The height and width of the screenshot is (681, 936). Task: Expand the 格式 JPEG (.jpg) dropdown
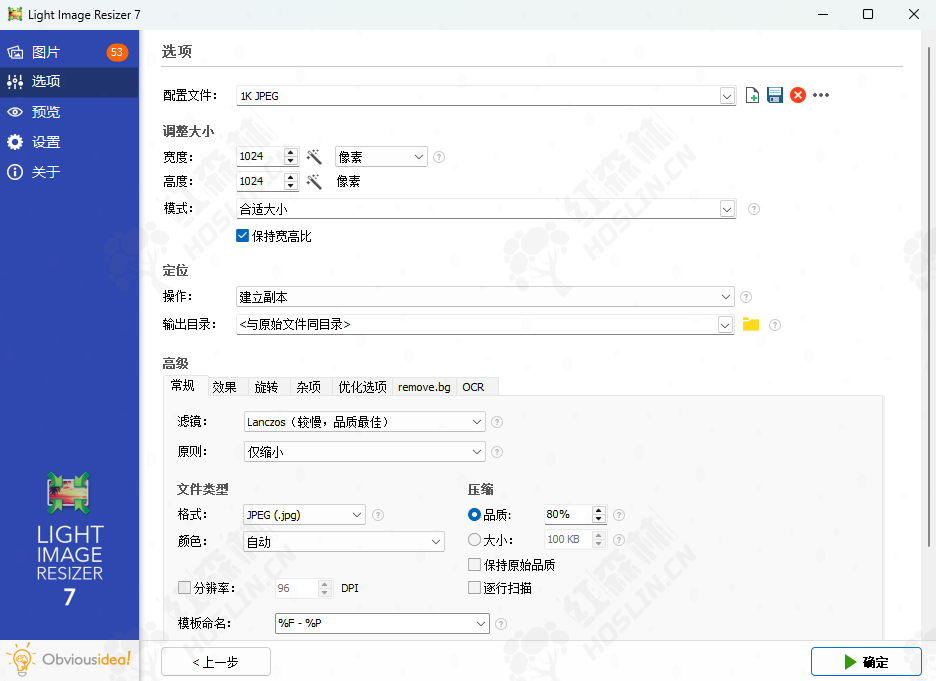[304, 514]
